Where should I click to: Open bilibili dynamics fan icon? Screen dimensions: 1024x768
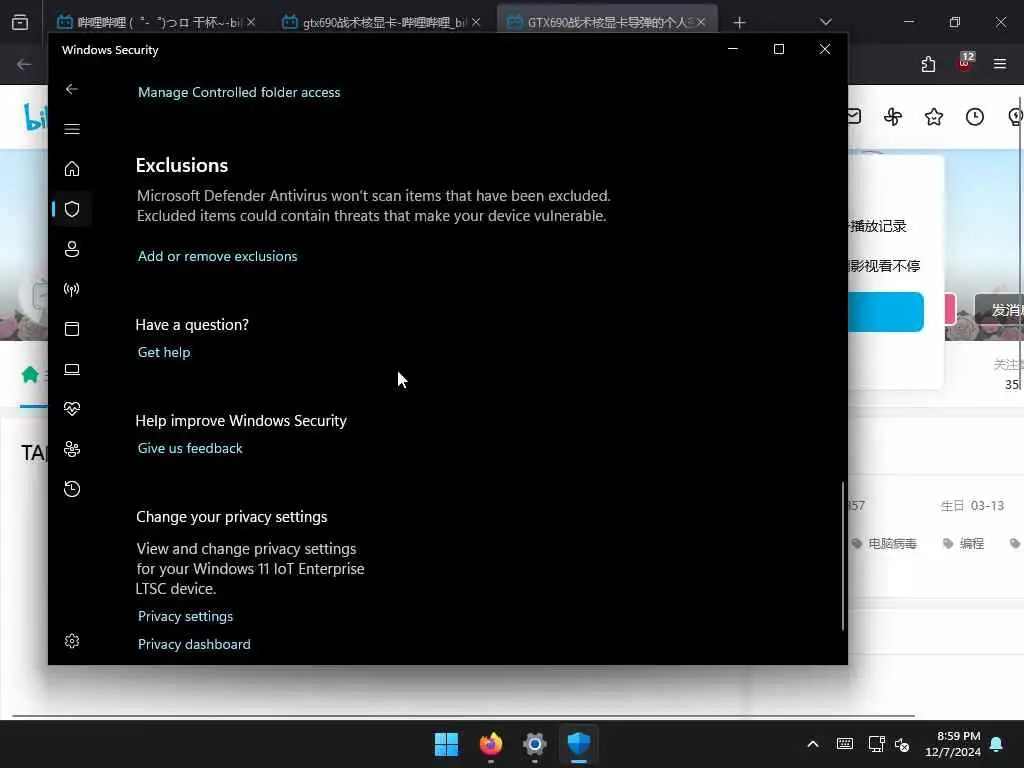893,117
